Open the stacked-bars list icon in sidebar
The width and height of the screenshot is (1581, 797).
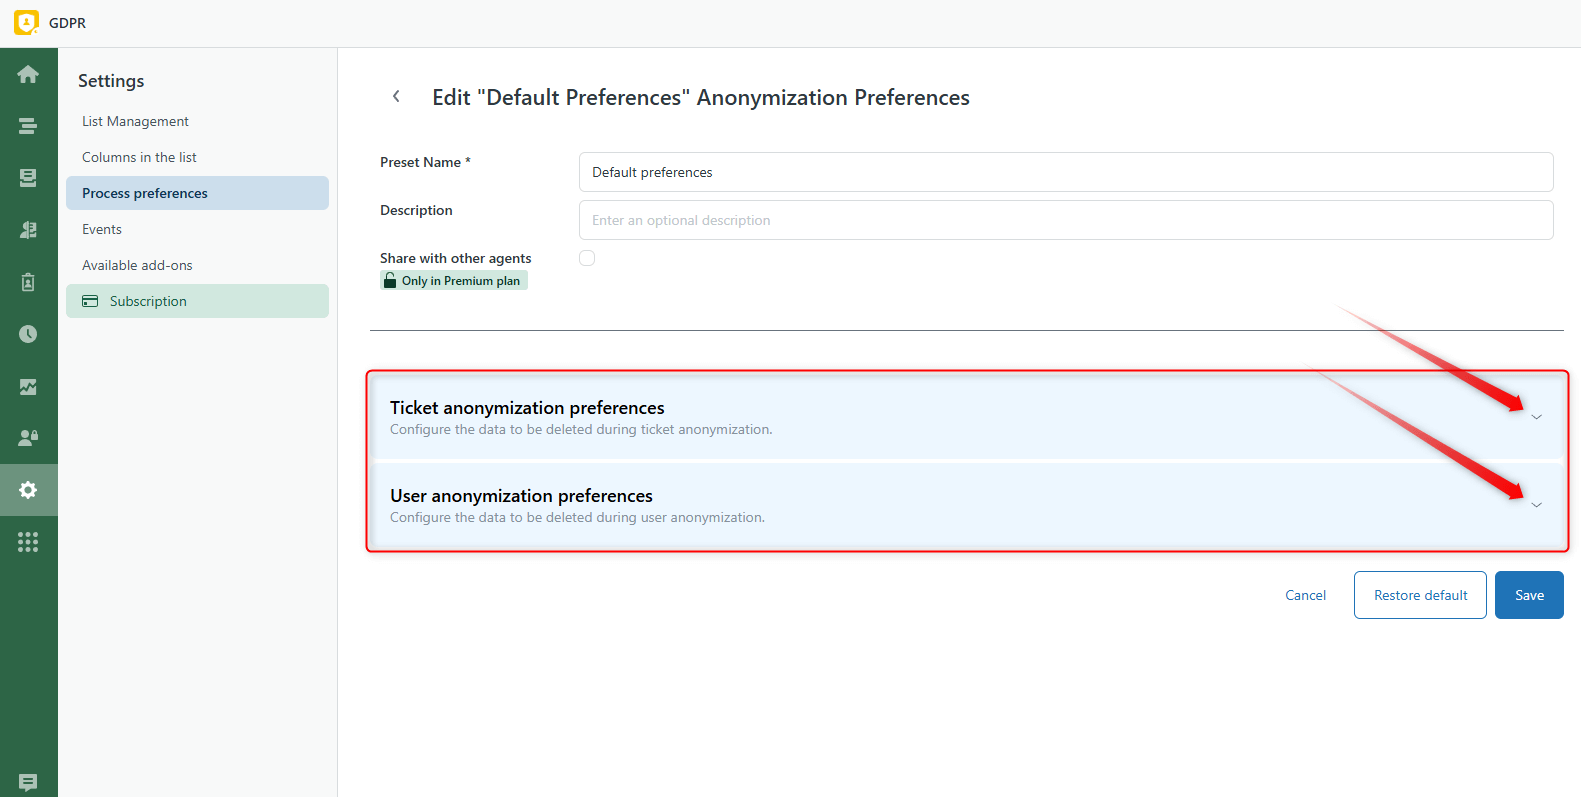(28, 126)
